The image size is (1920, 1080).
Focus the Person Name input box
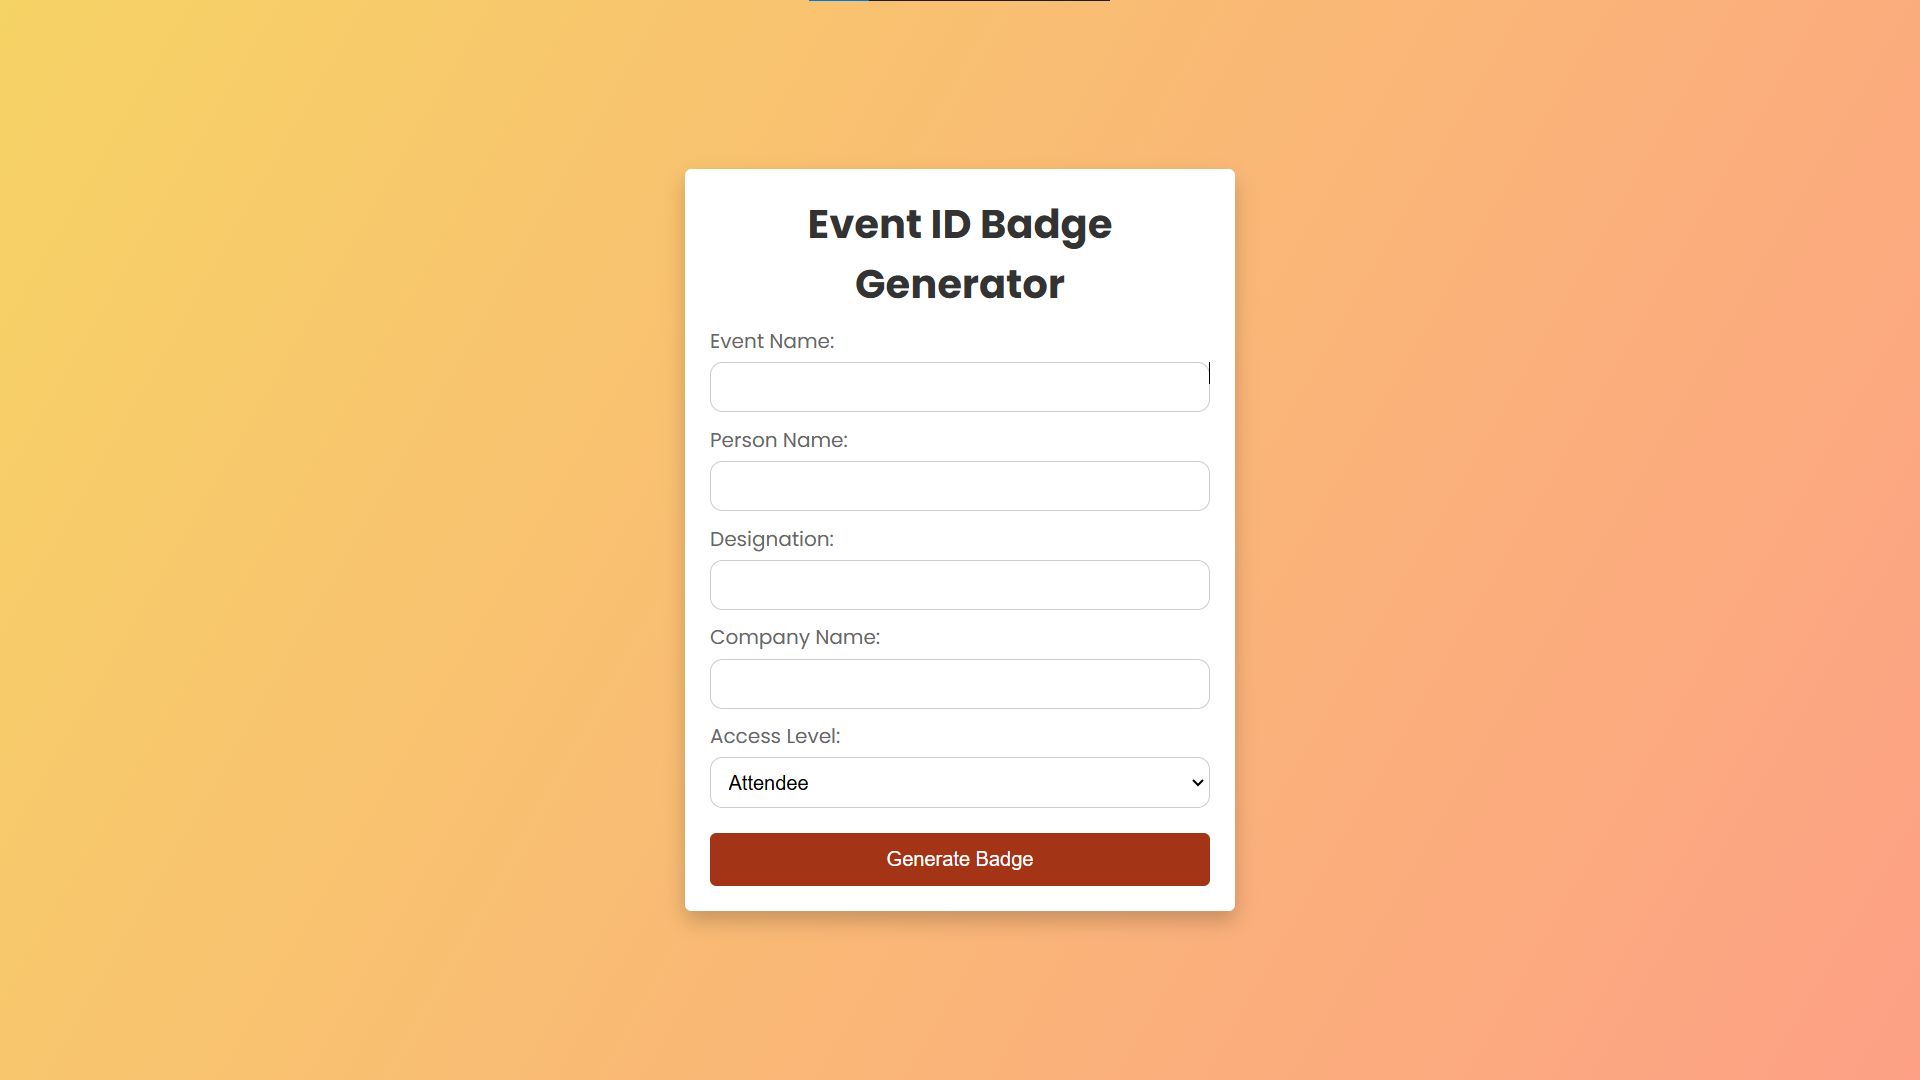coord(959,486)
